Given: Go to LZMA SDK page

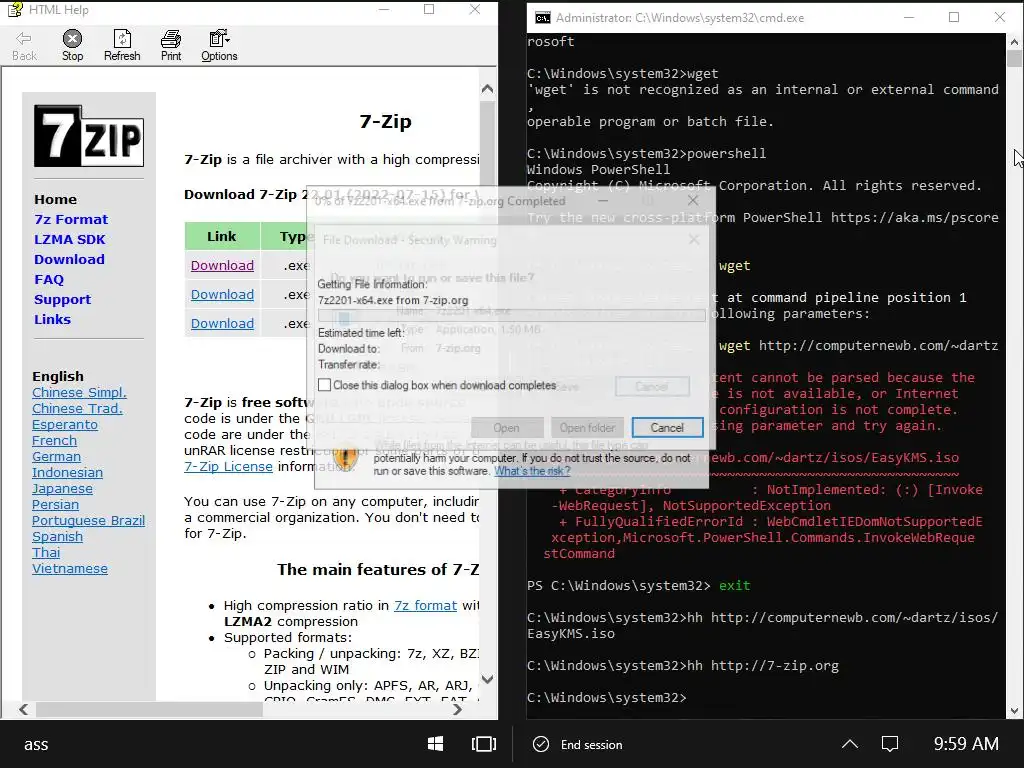Looking at the screenshot, I should click(70, 240).
